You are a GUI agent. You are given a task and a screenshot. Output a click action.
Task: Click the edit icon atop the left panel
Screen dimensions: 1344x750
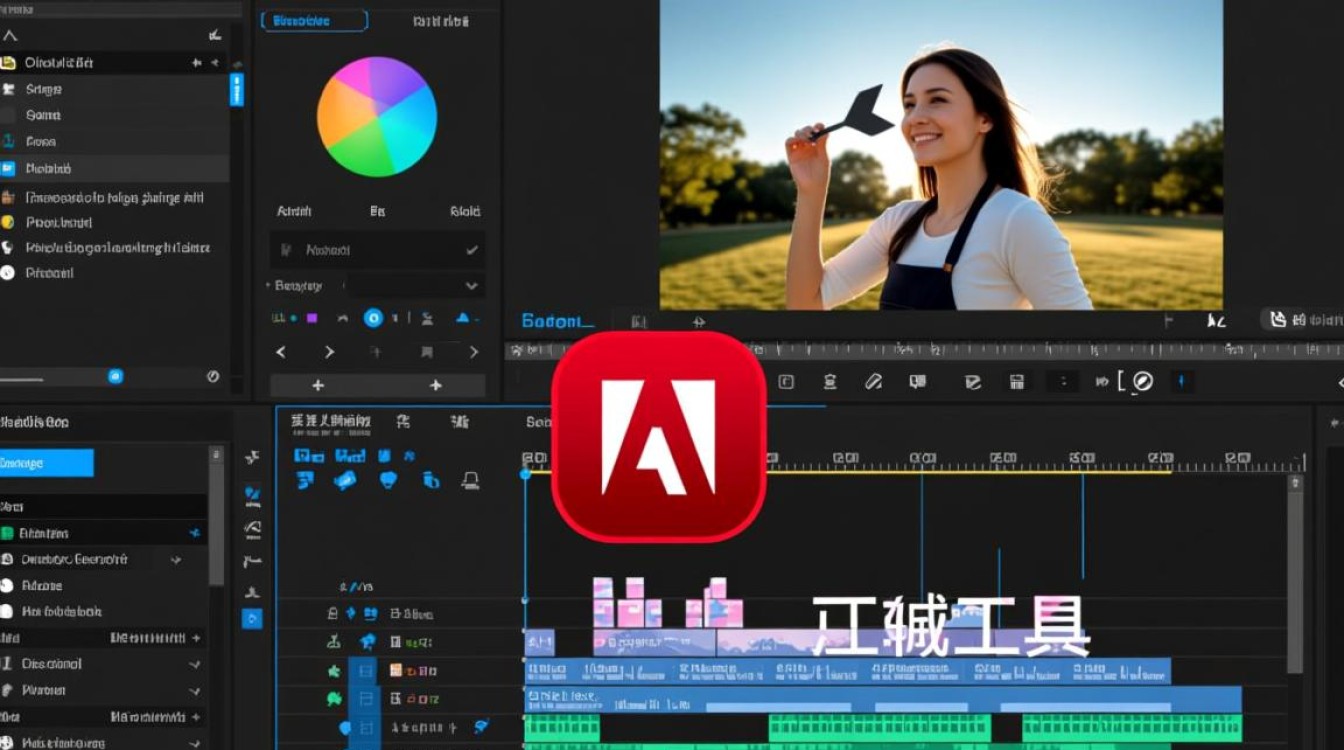click(214, 35)
